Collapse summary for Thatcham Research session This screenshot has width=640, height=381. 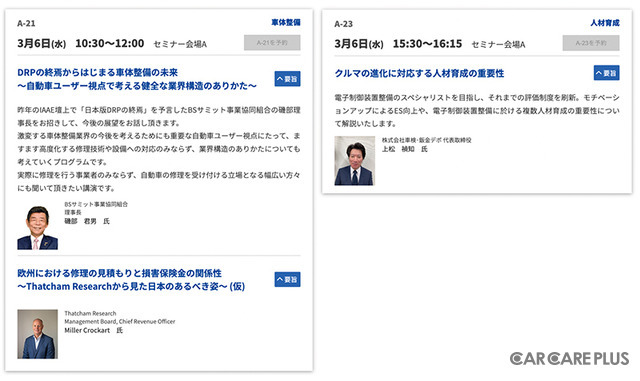tap(287, 279)
